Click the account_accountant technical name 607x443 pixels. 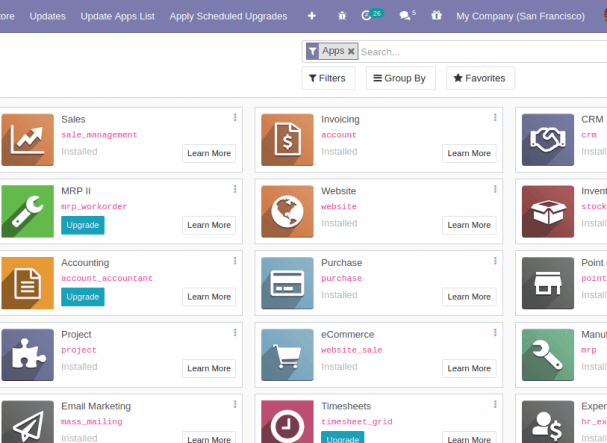[x=107, y=278]
